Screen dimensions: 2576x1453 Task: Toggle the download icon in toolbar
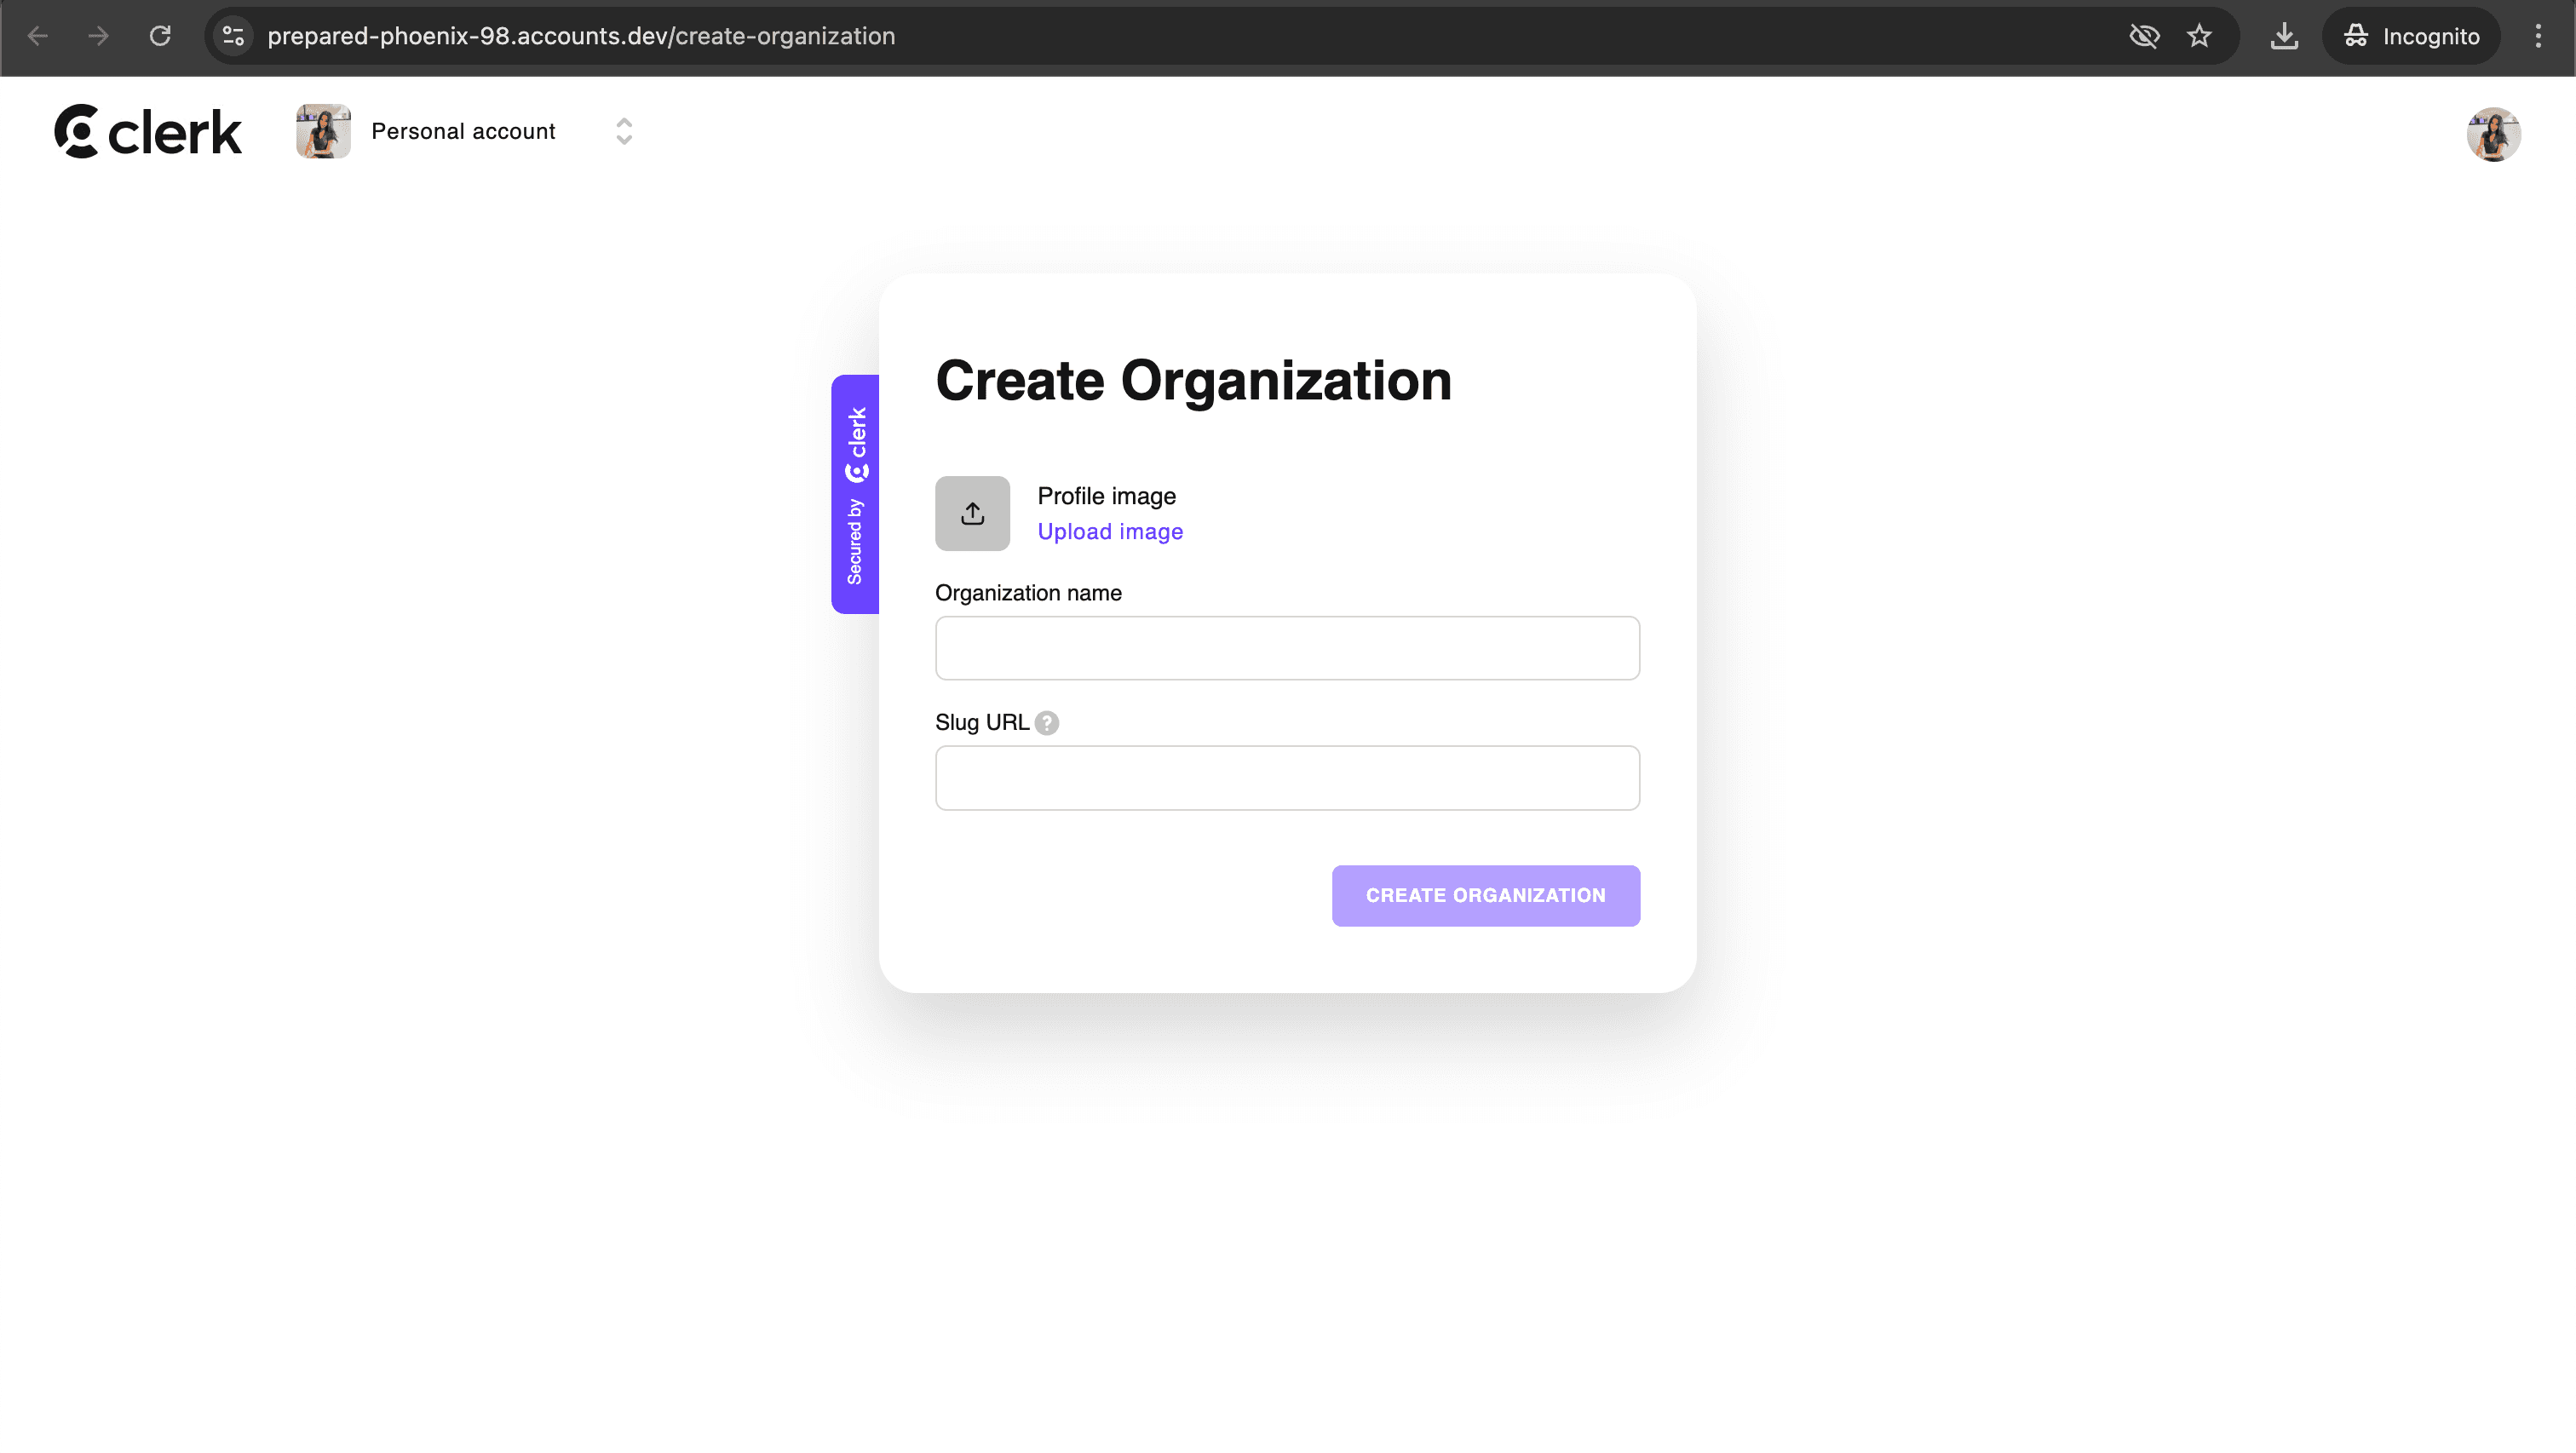coord(2286,36)
